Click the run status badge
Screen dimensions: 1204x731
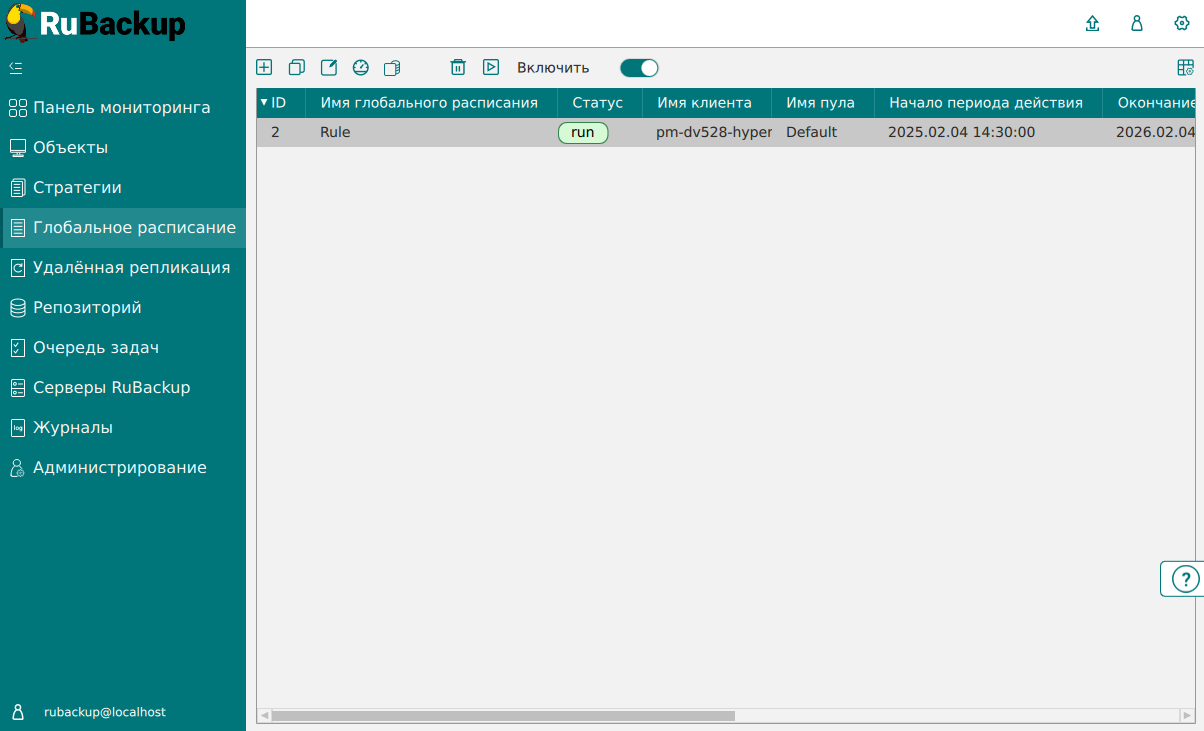(x=583, y=132)
